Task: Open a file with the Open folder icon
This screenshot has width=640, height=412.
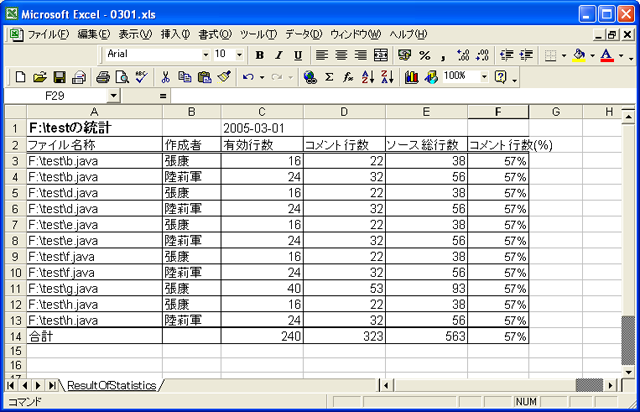Action: (40, 76)
